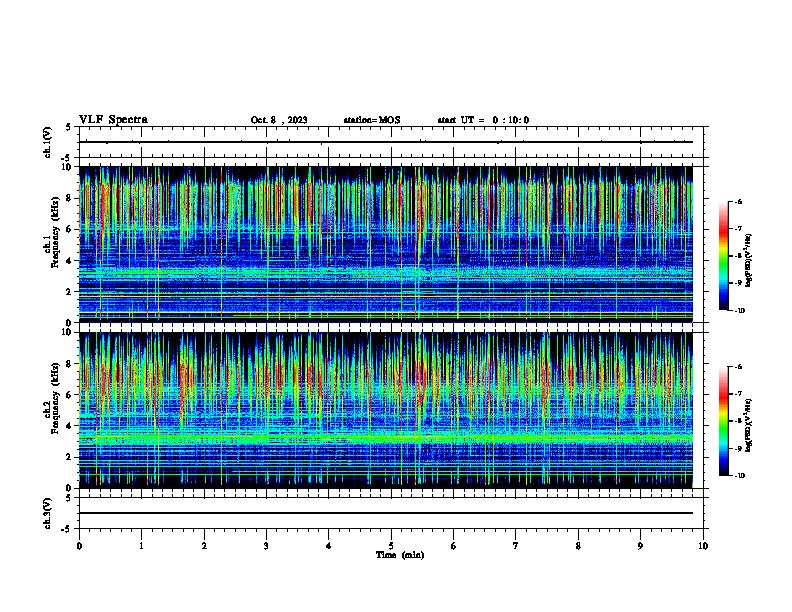This screenshot has width=792, height=612.
Task: Click the ch.1 spectrogram color scale bar
Action: (723, 256)
